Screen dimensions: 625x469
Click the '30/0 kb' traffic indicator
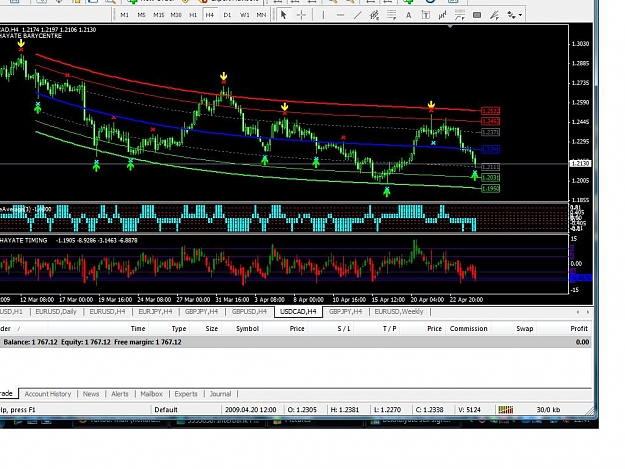(x=548, y=410)
